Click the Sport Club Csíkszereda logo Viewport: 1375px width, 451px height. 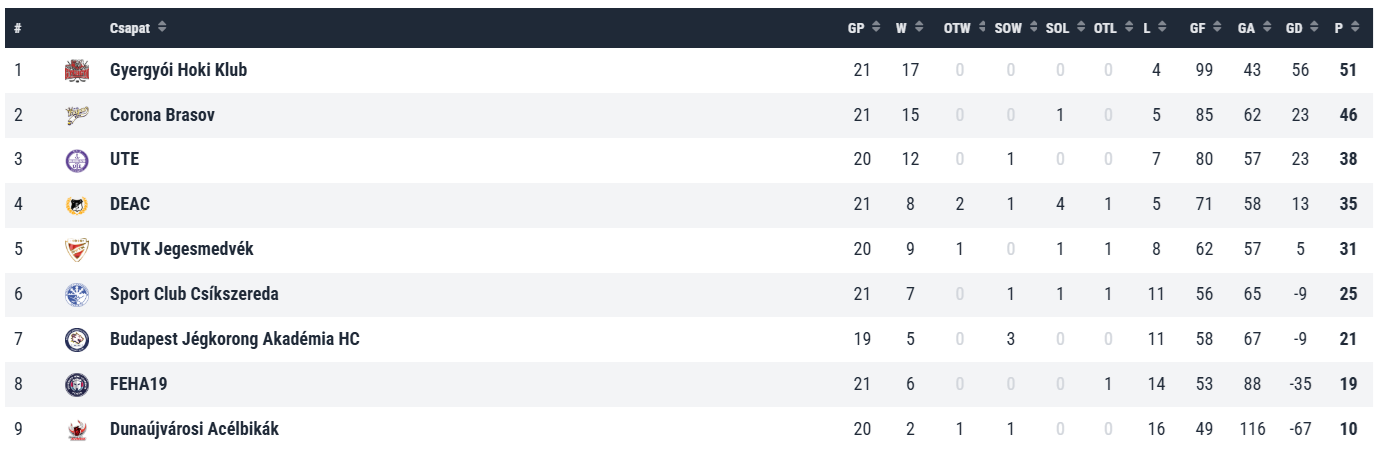pyautogui.click(x=77, y=295)
